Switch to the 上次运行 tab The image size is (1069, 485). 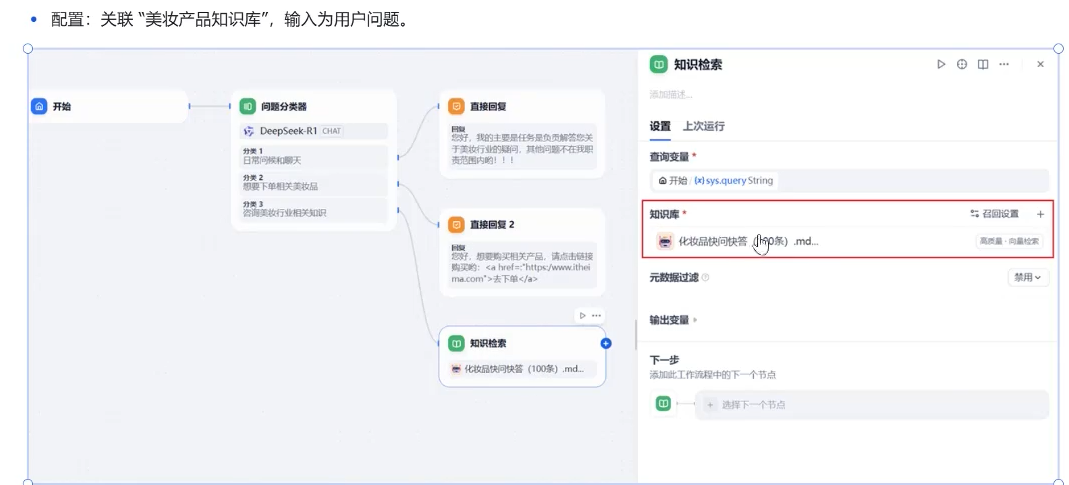[704, 126]
